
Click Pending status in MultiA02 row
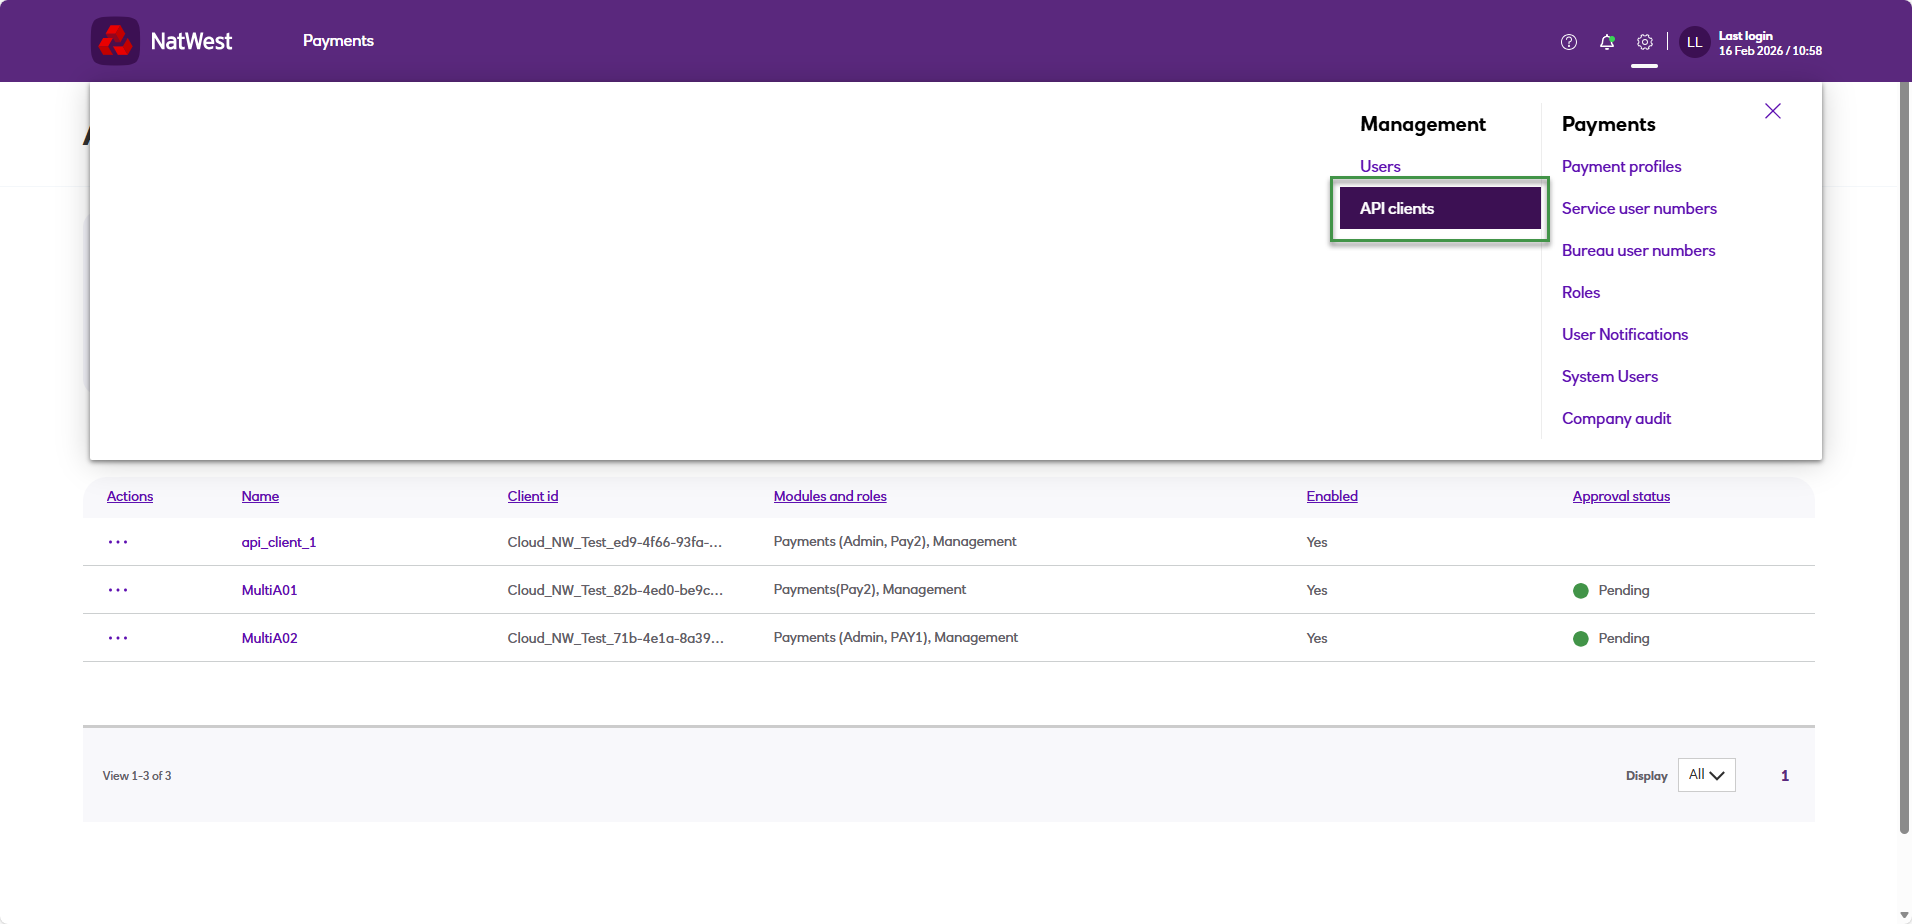[x=1611, y=638]
